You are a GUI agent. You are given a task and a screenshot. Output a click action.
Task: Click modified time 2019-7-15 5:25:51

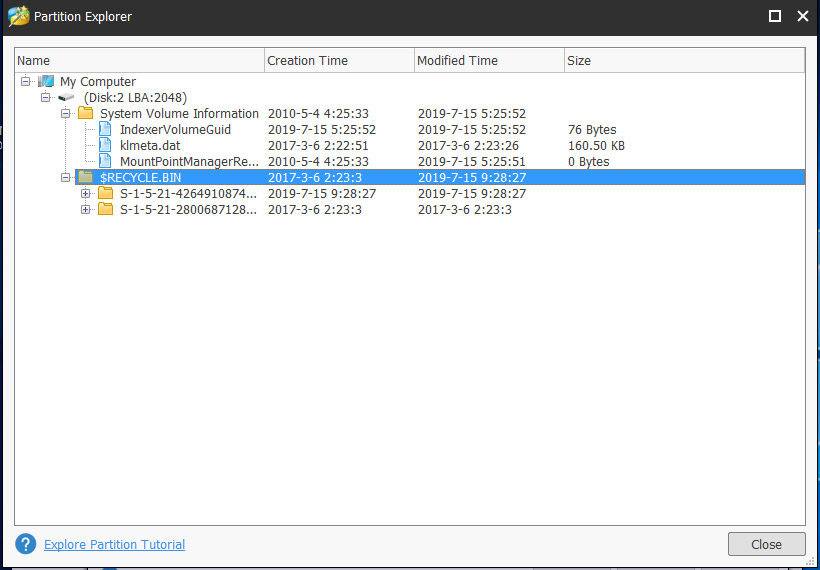pyautogui.click(x=472, y=162)
